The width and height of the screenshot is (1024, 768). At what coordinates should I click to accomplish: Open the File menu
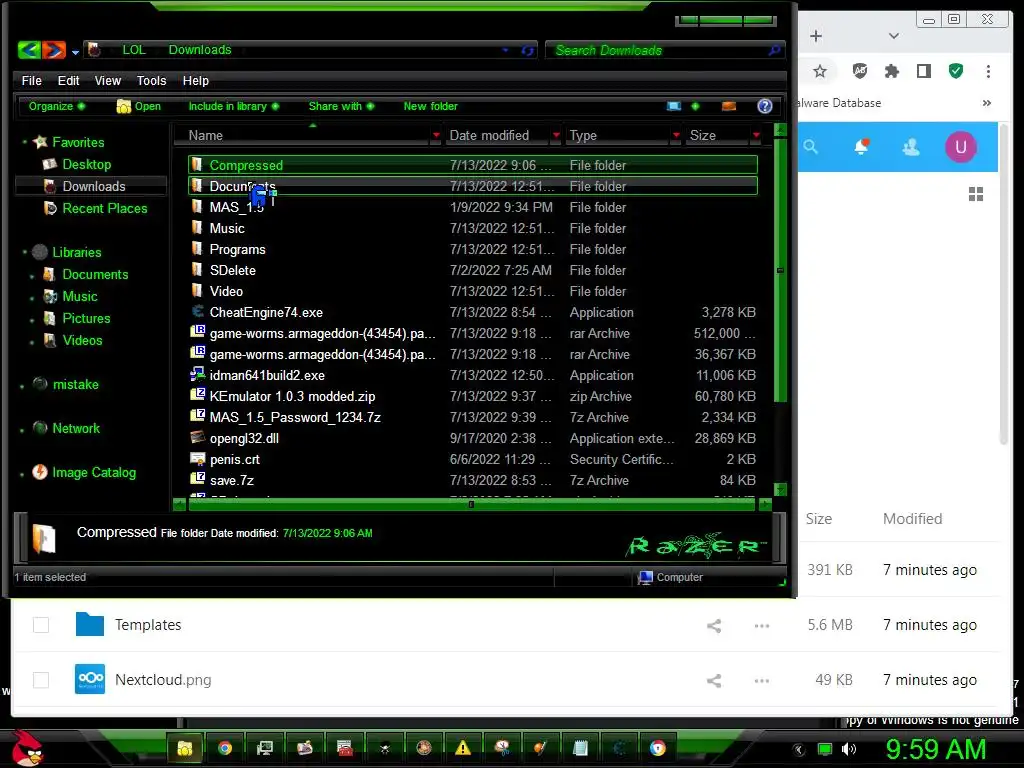[x=31, y=80]
